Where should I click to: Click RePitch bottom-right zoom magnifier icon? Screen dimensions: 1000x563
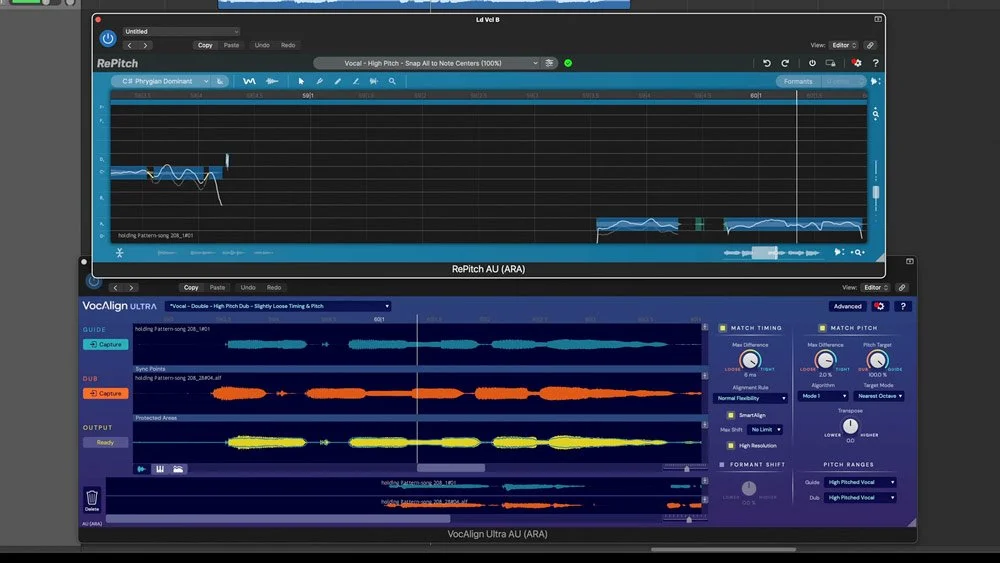point(858,252)
